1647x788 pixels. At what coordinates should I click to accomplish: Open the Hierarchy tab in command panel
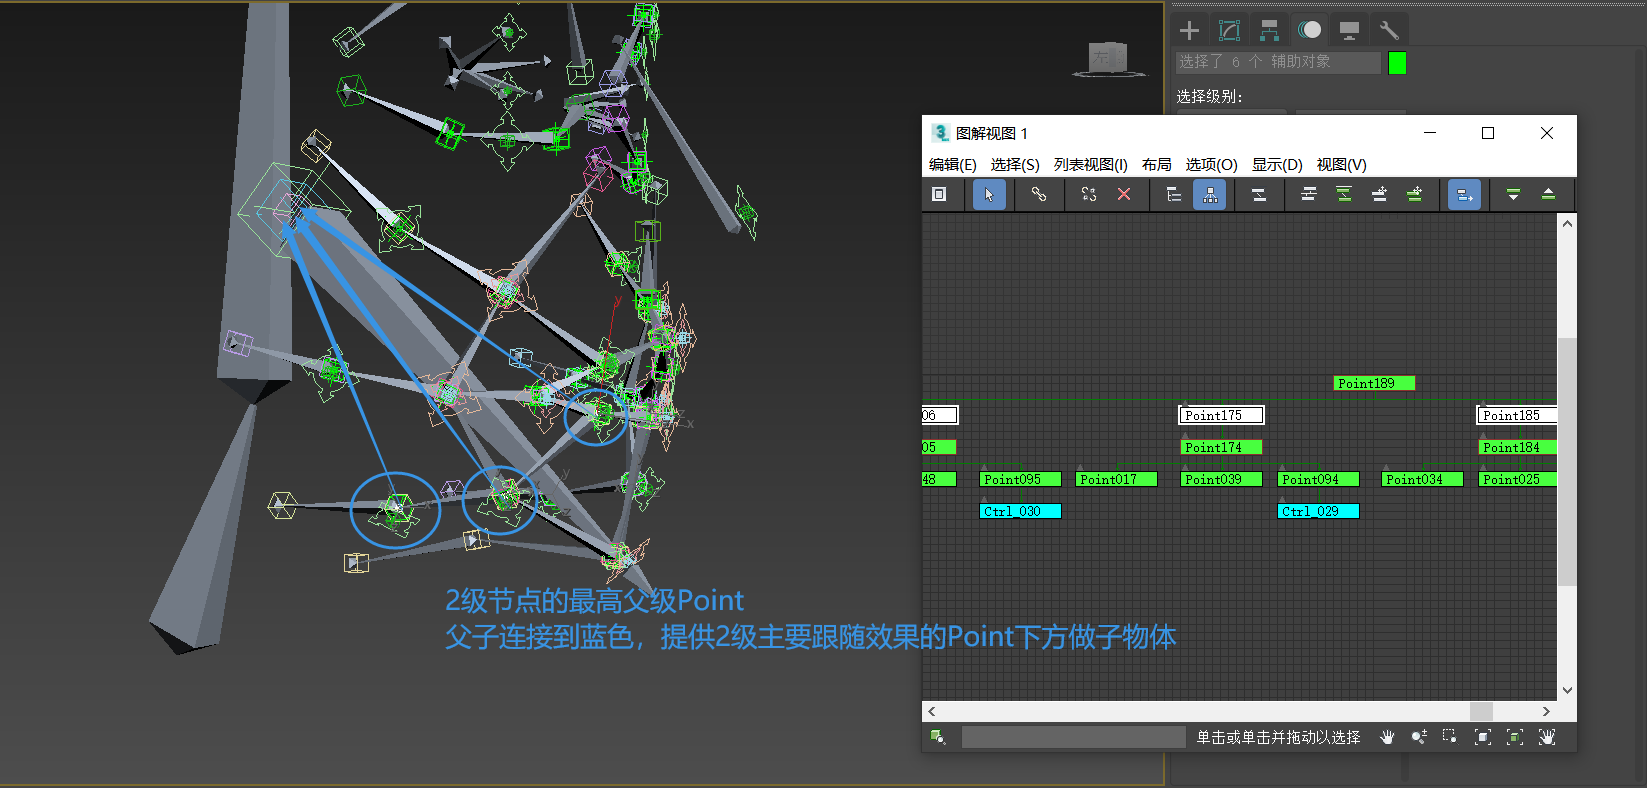[x=1269, y=30]
